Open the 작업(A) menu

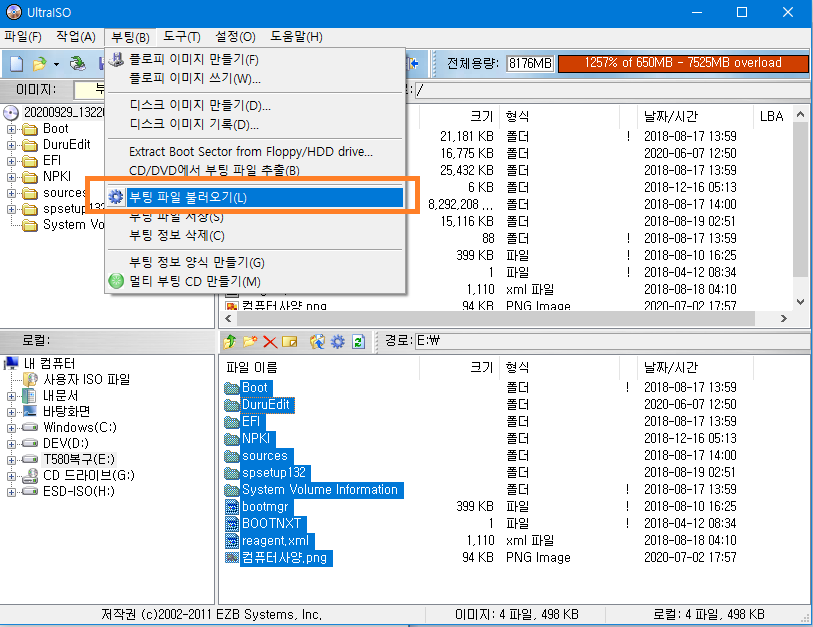click(x=76, y=37)
